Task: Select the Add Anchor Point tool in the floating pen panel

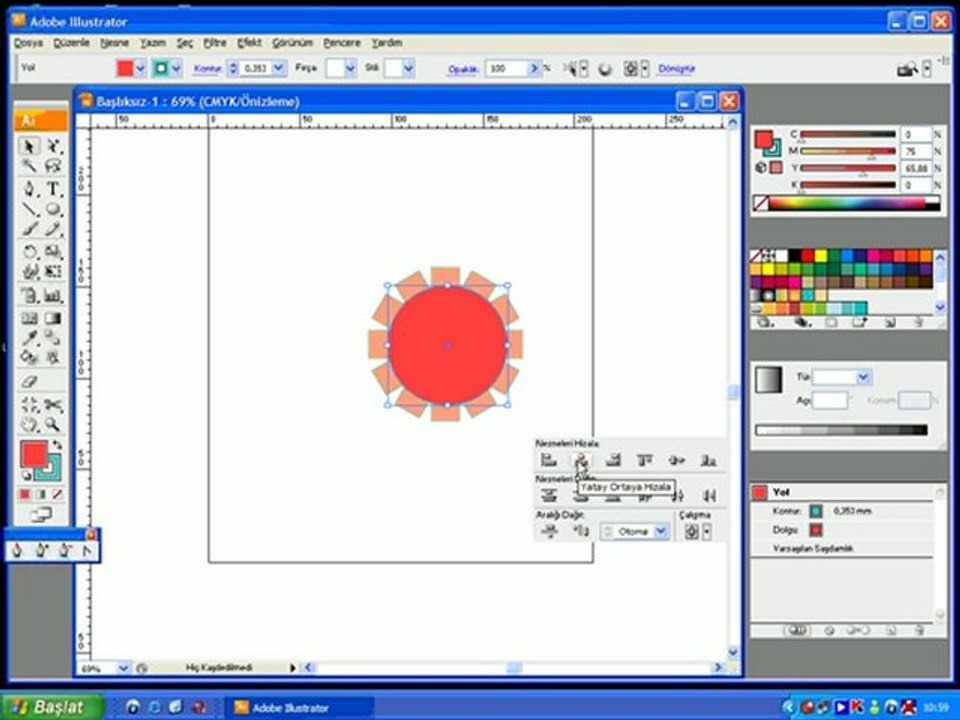Action: (x=40, y=550)
